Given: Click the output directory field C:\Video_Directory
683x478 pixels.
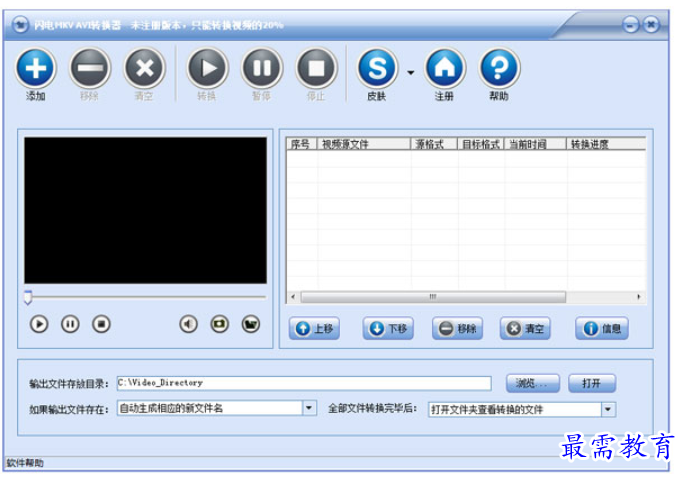Looking at the screenshot, I should coord(304,383).
